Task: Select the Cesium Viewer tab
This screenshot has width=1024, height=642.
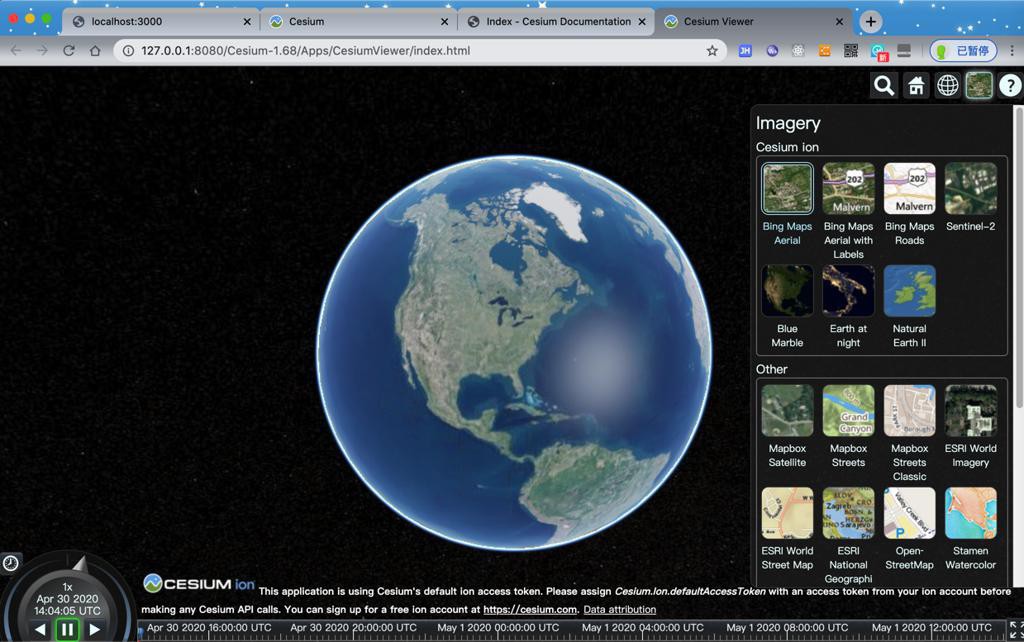Action: pos(753,22)
